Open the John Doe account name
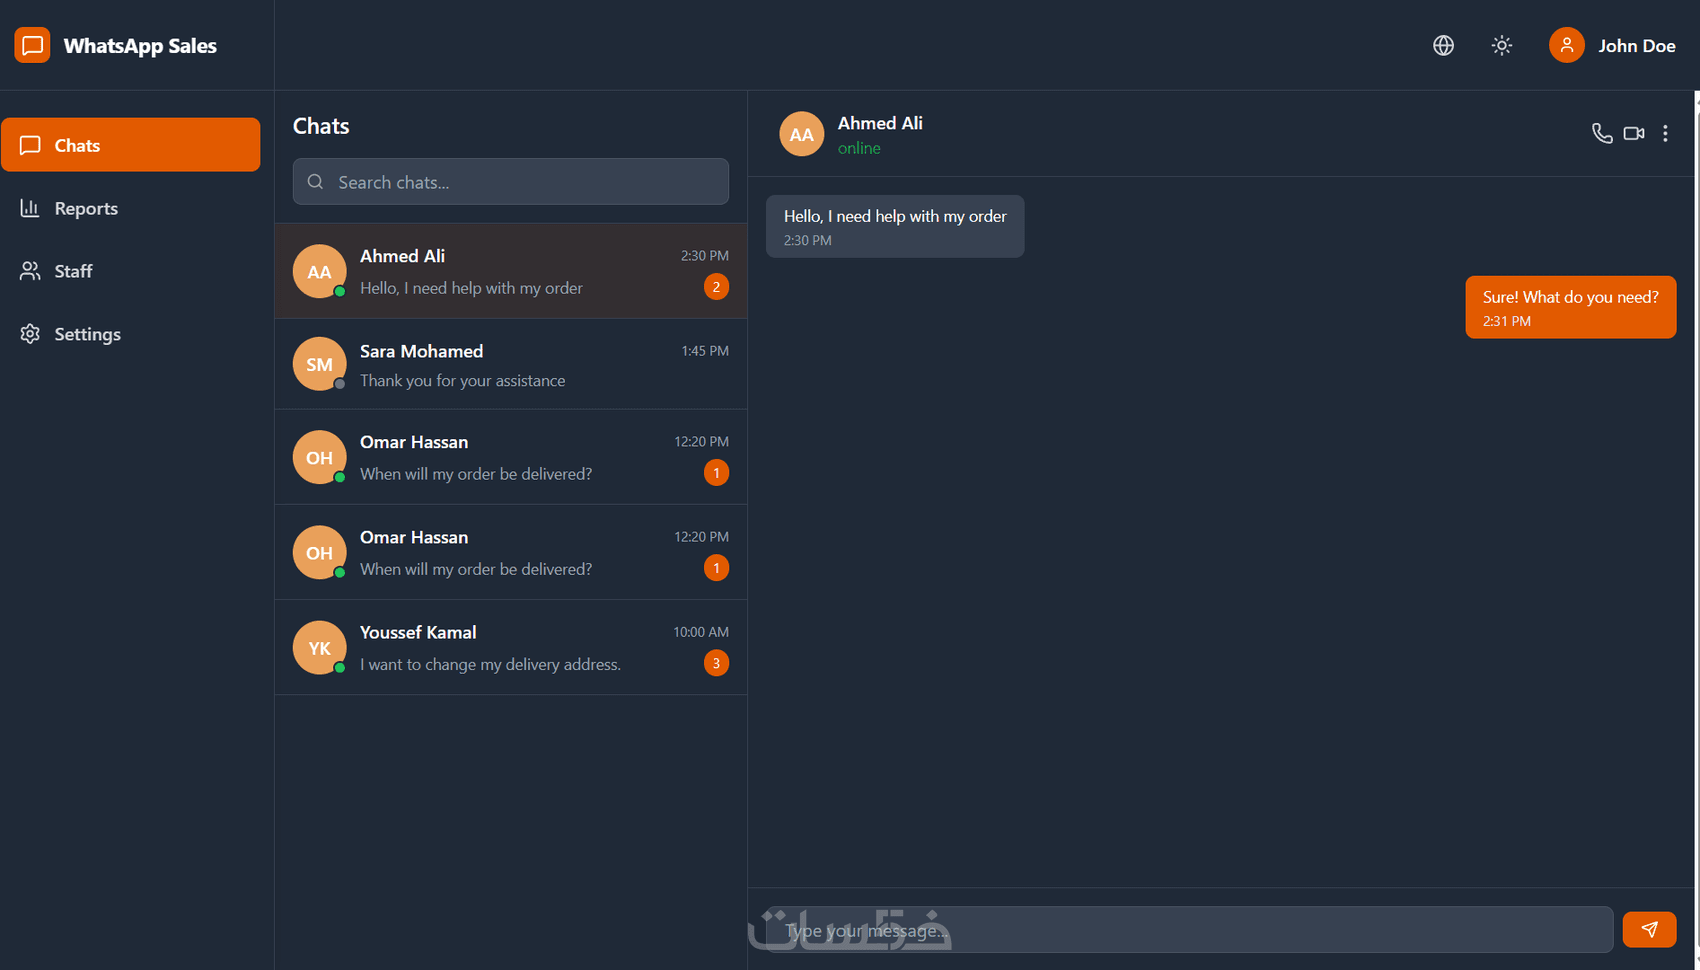This screenshot has width=1700, height=970. click(1636, 46)
